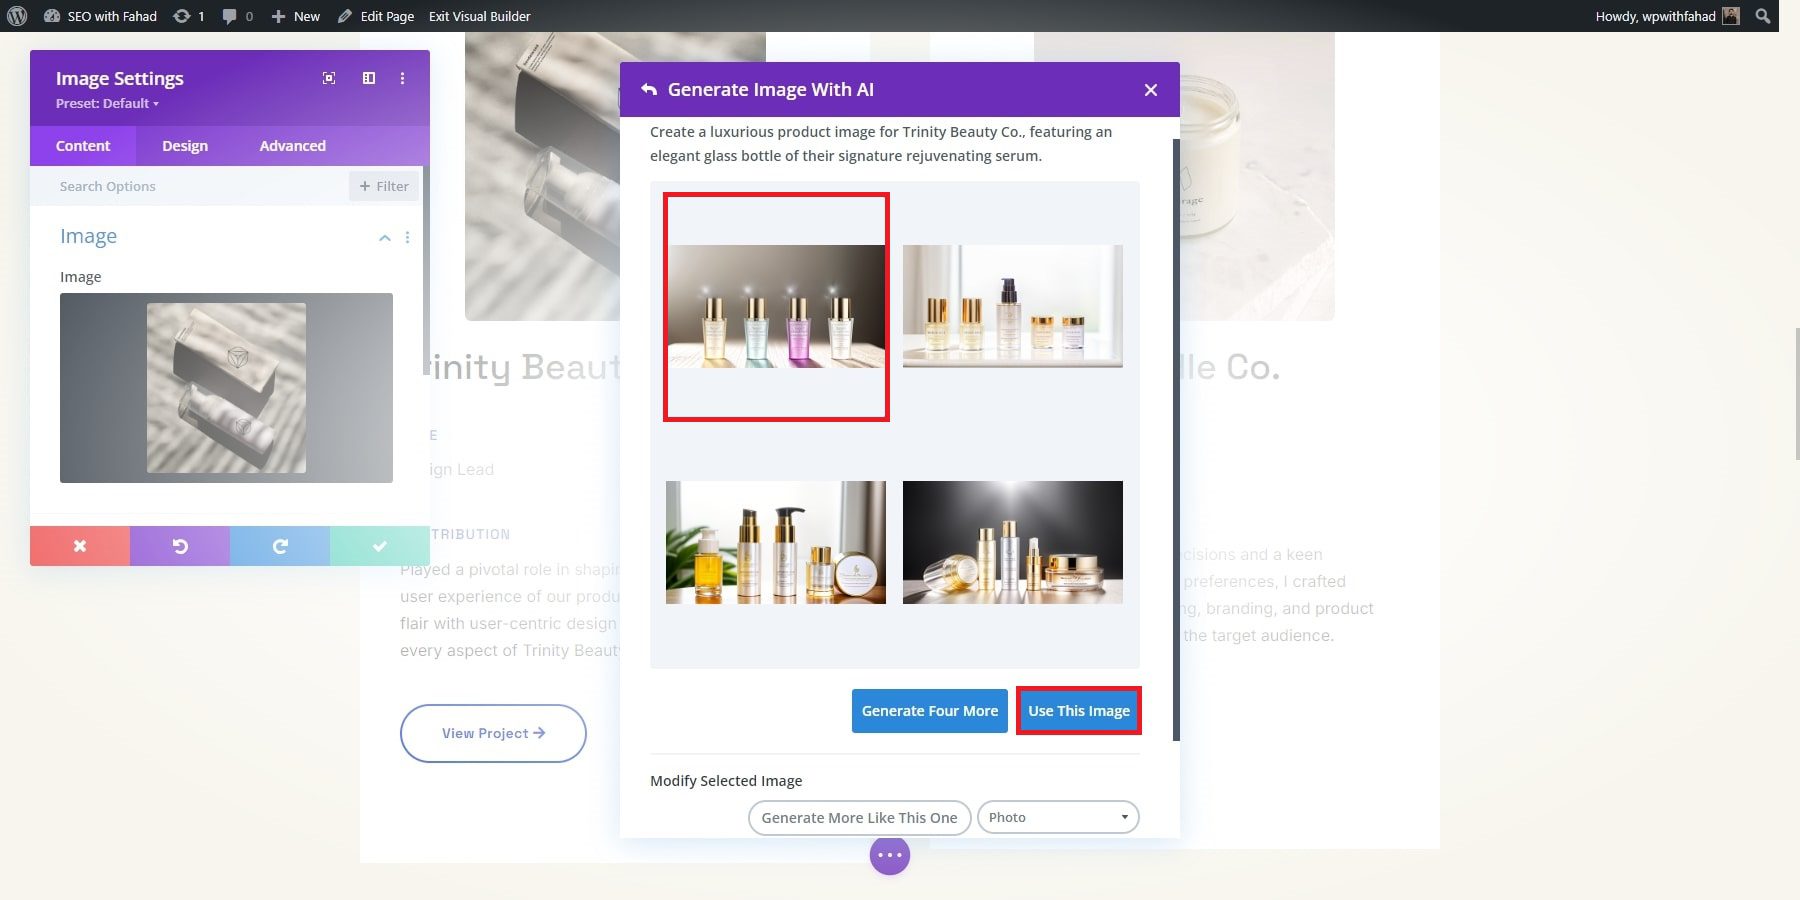This screenshot has width=1800, height=900.
Task: Open the Preset: Default dropdown
Action: [107, 103]
